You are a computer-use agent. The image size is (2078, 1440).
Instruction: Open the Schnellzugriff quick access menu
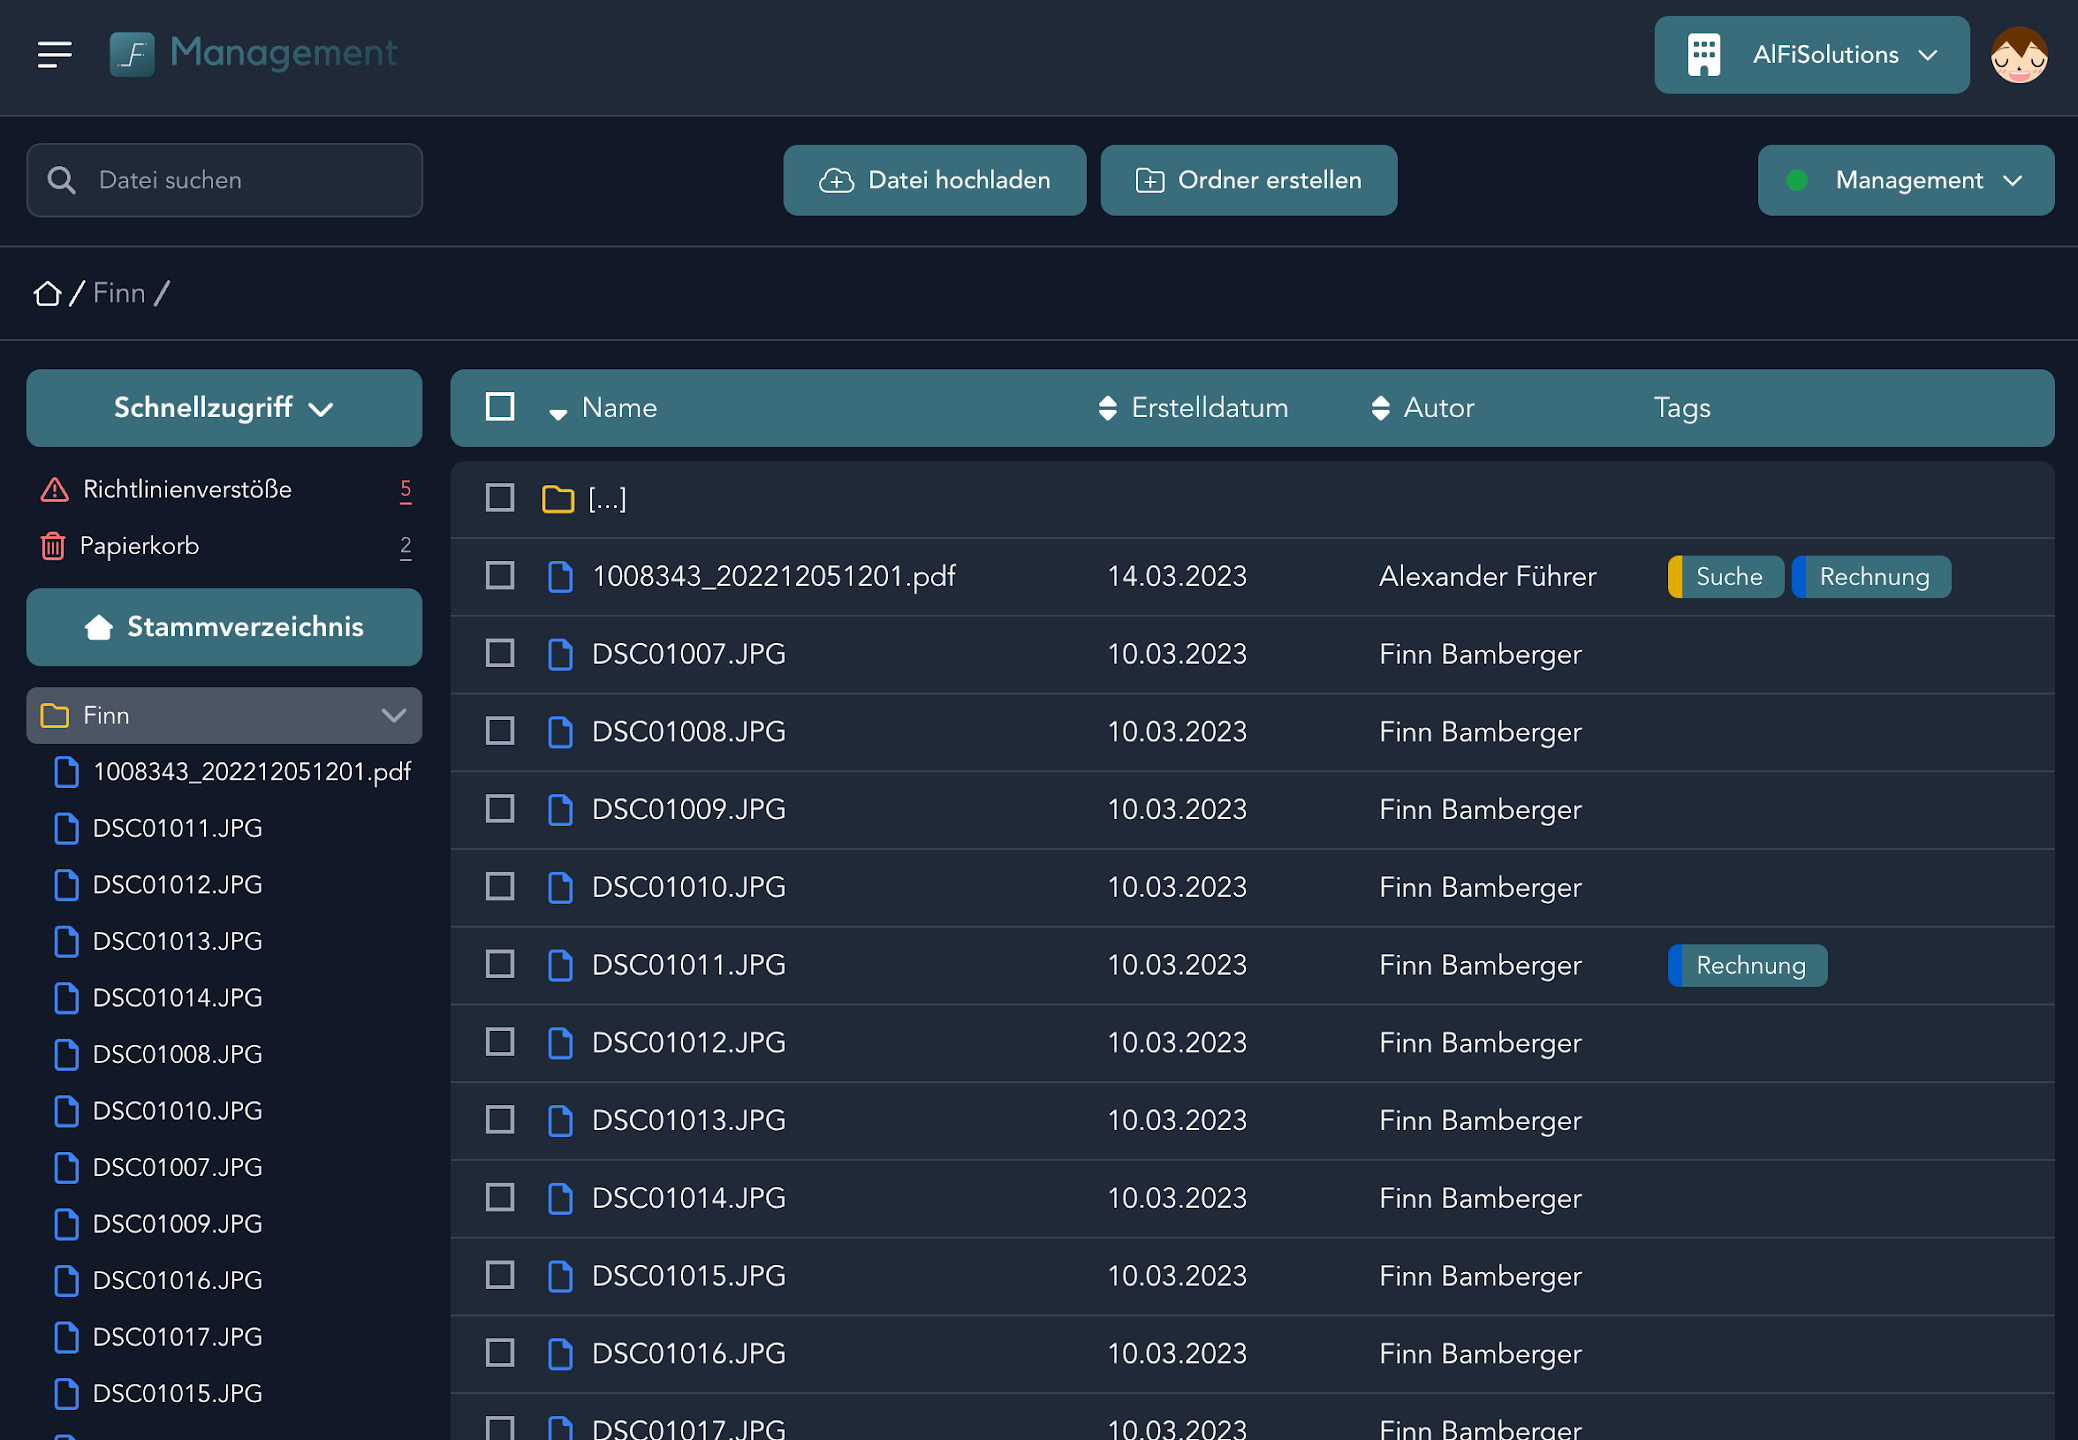224,408
